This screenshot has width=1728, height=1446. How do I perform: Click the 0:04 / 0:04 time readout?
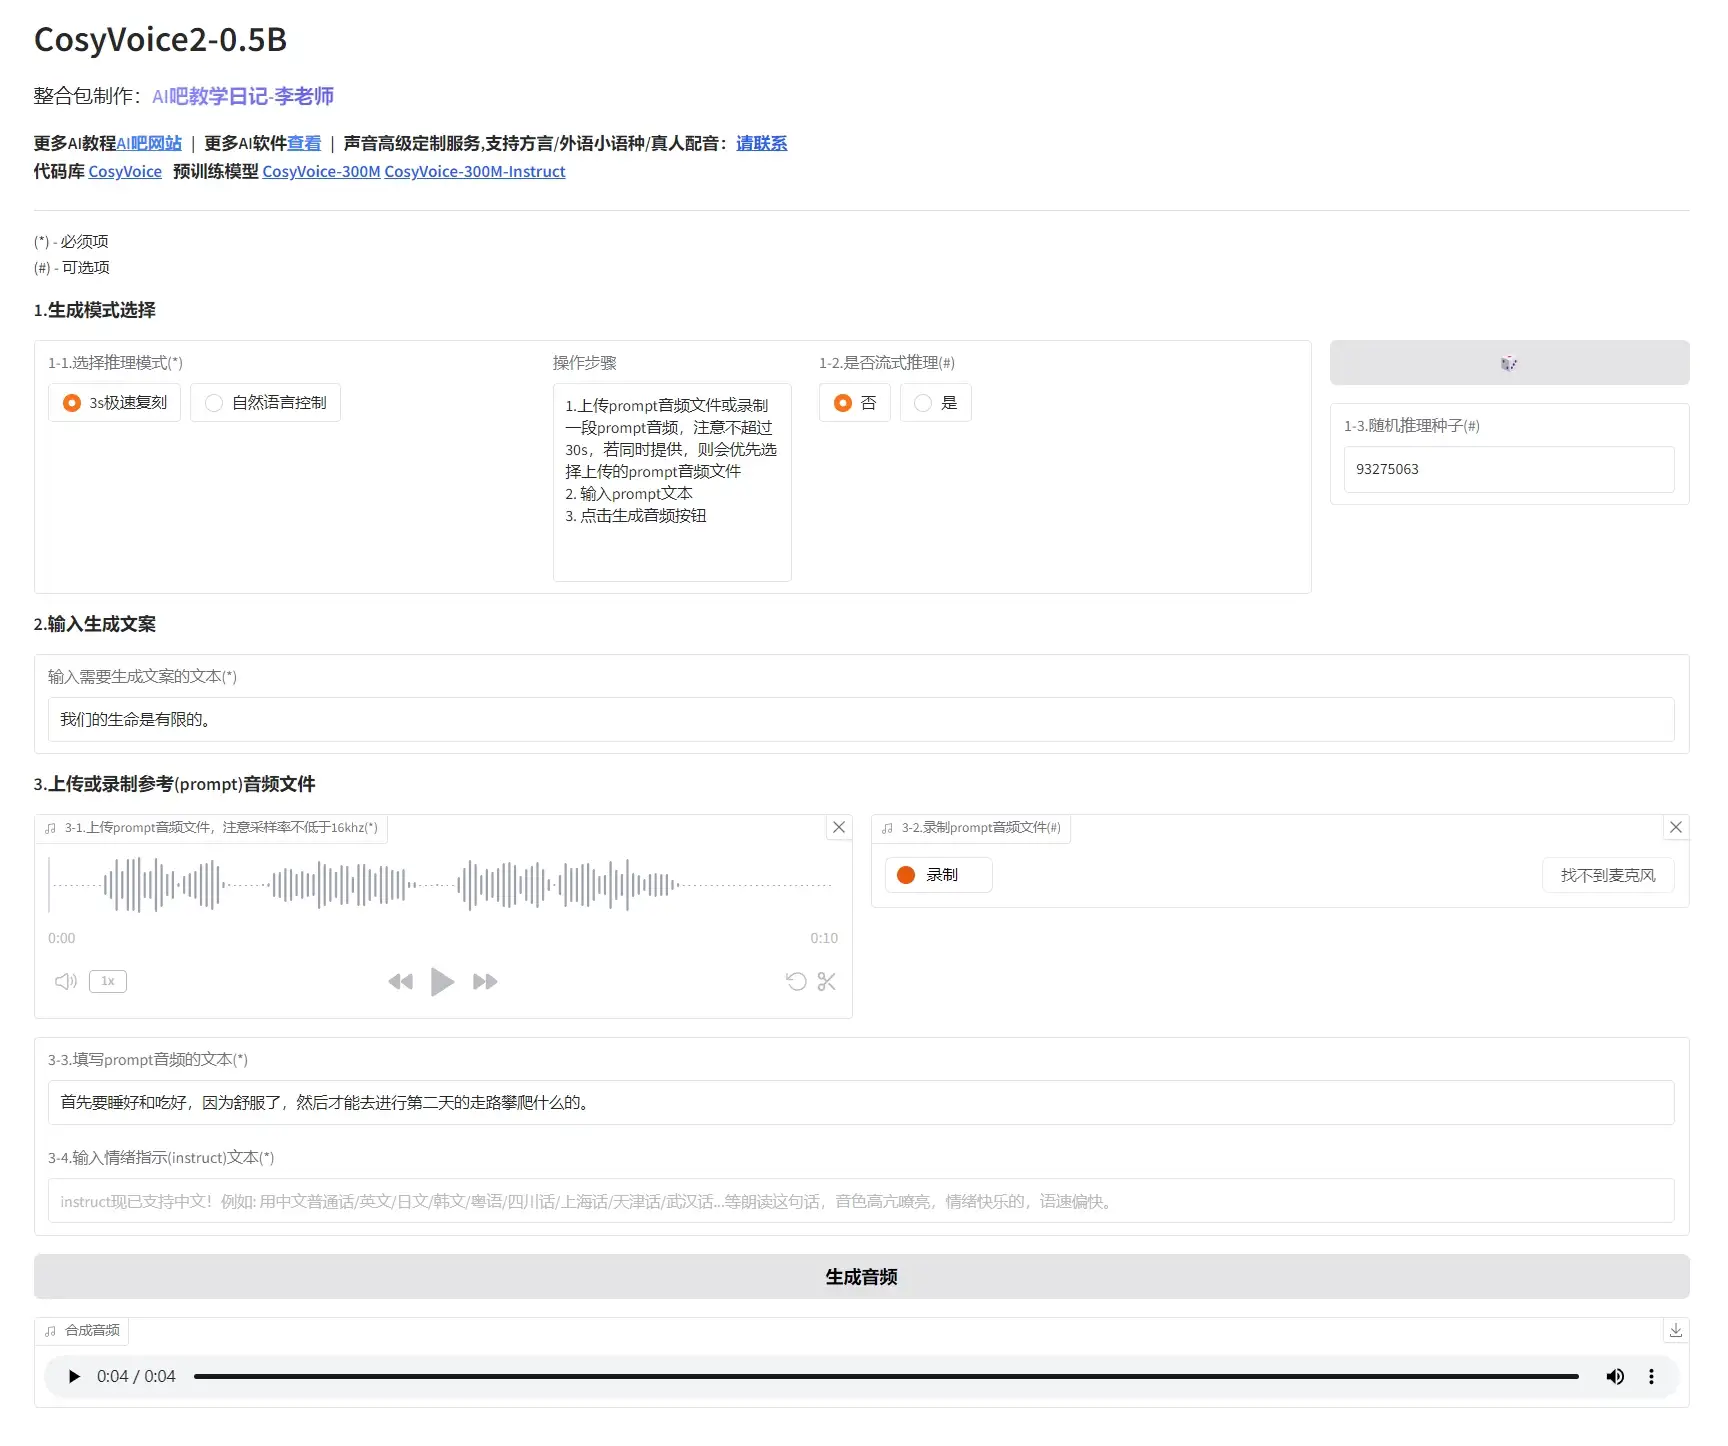pos(136,1376)
